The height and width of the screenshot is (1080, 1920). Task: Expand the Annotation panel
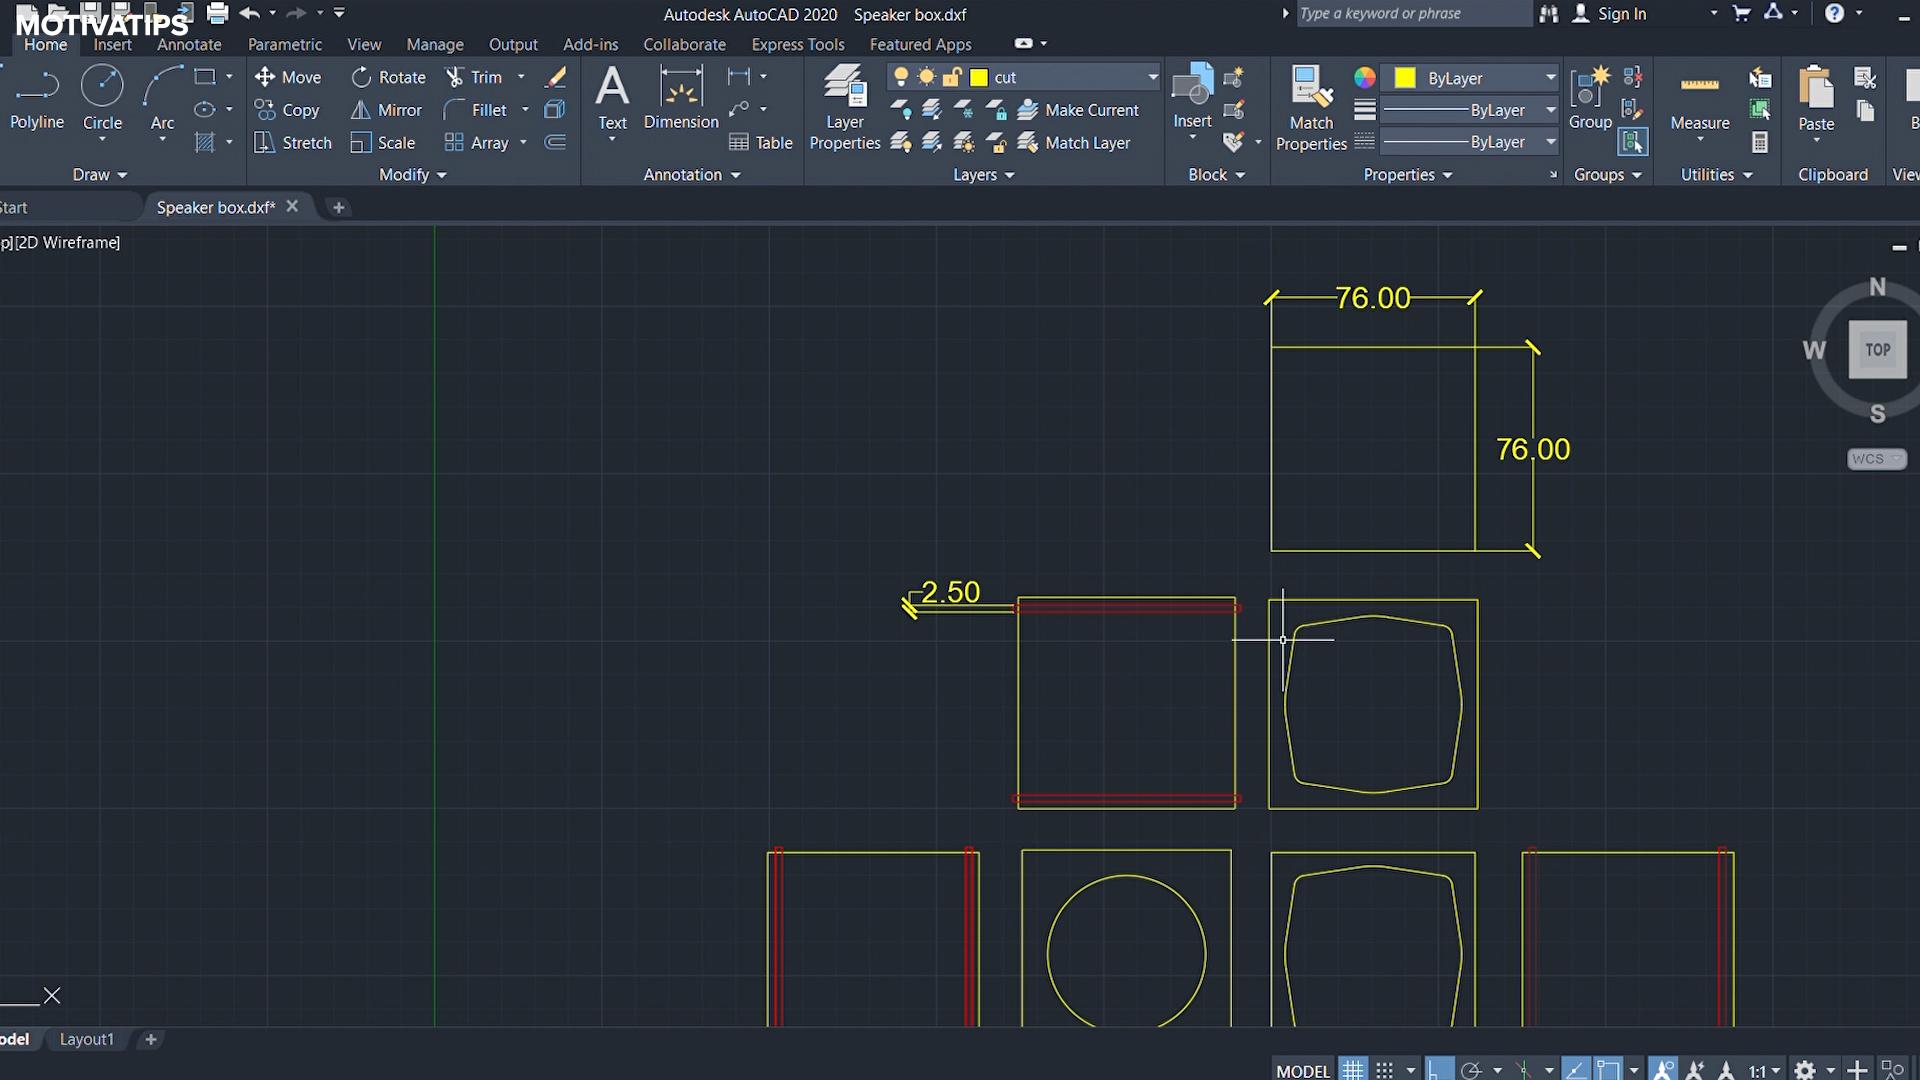coord(692,174)
